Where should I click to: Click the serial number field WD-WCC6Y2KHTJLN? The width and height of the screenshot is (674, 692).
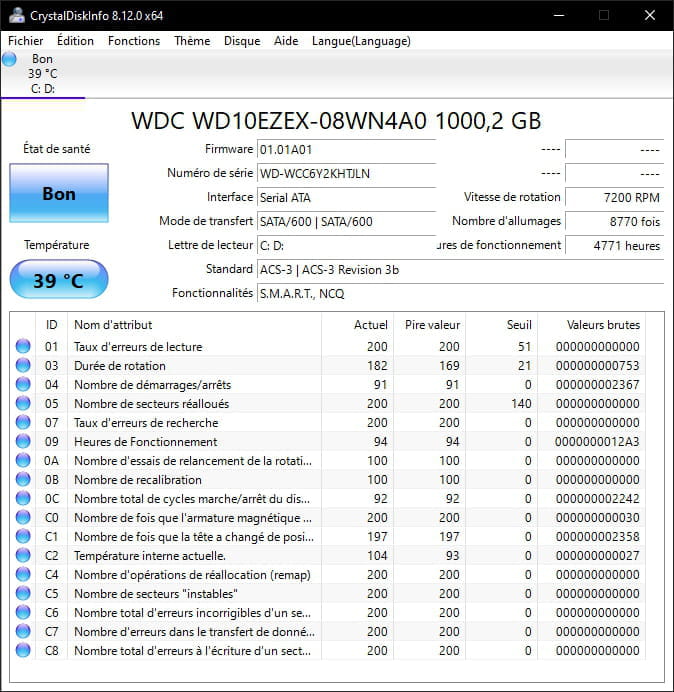(x=346, y=173)
